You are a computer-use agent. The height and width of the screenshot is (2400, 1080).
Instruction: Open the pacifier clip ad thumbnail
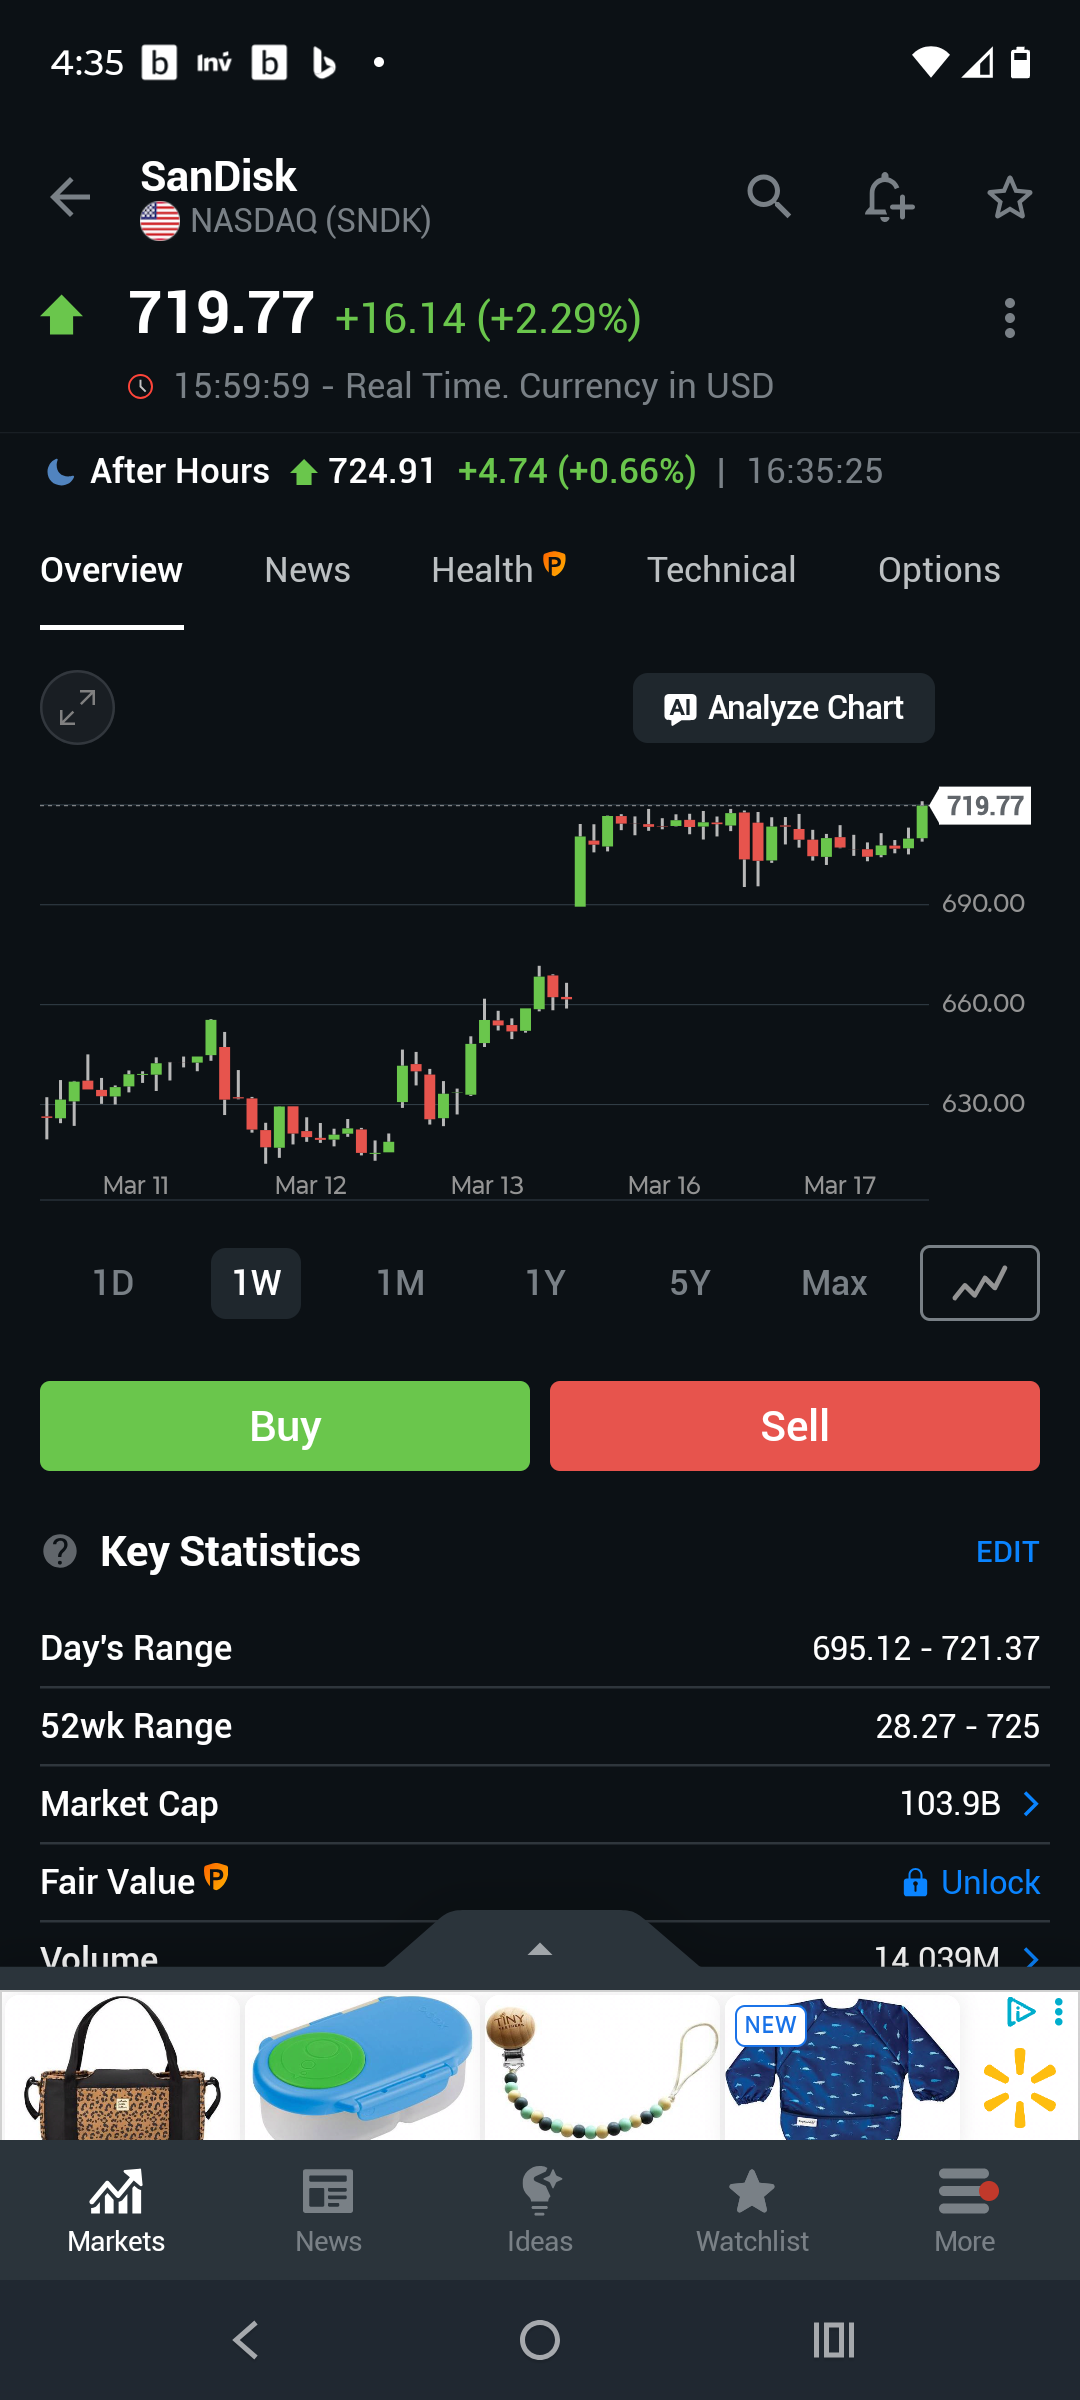coord(602,2066)
